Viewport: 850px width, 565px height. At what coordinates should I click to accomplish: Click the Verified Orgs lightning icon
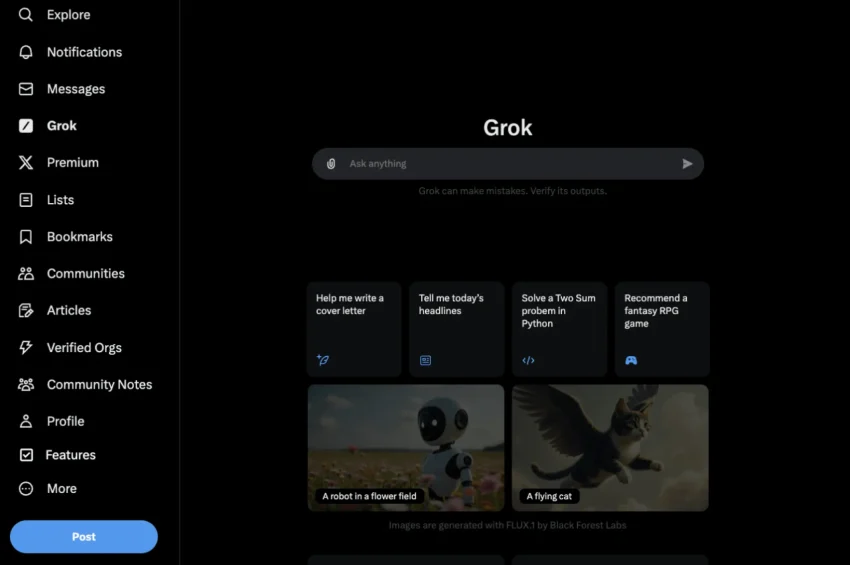coord(26,348)
